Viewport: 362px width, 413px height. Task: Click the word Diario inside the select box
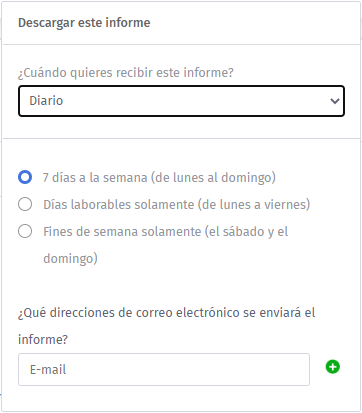click(x=46, y=101)
